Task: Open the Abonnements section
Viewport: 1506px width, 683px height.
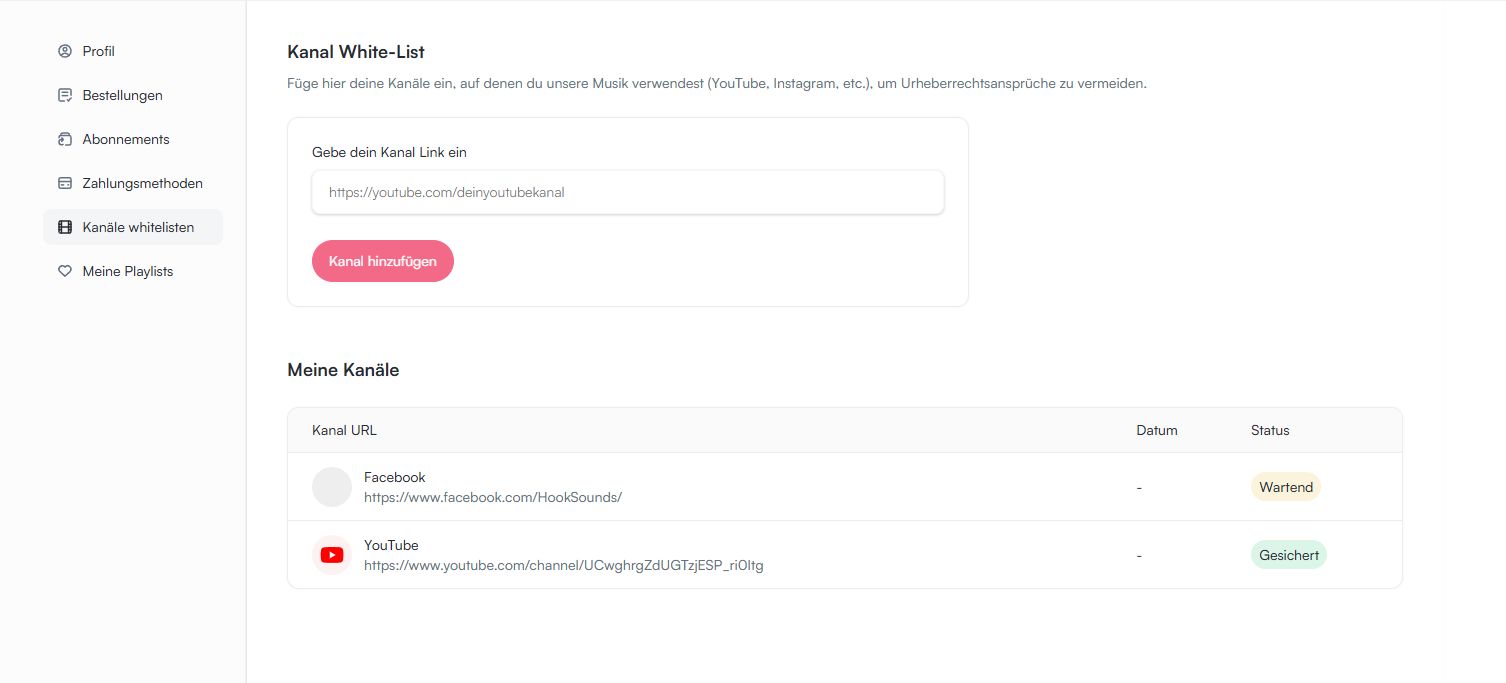Action: point(126,139)
